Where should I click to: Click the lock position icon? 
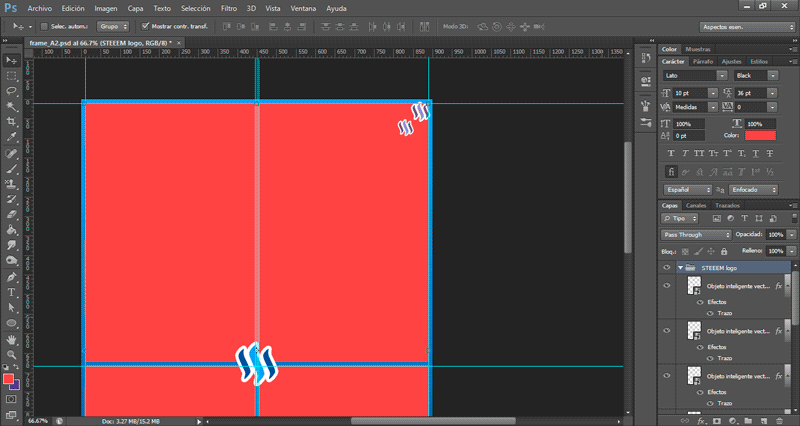pyautogui.click(x=711, y=252)
